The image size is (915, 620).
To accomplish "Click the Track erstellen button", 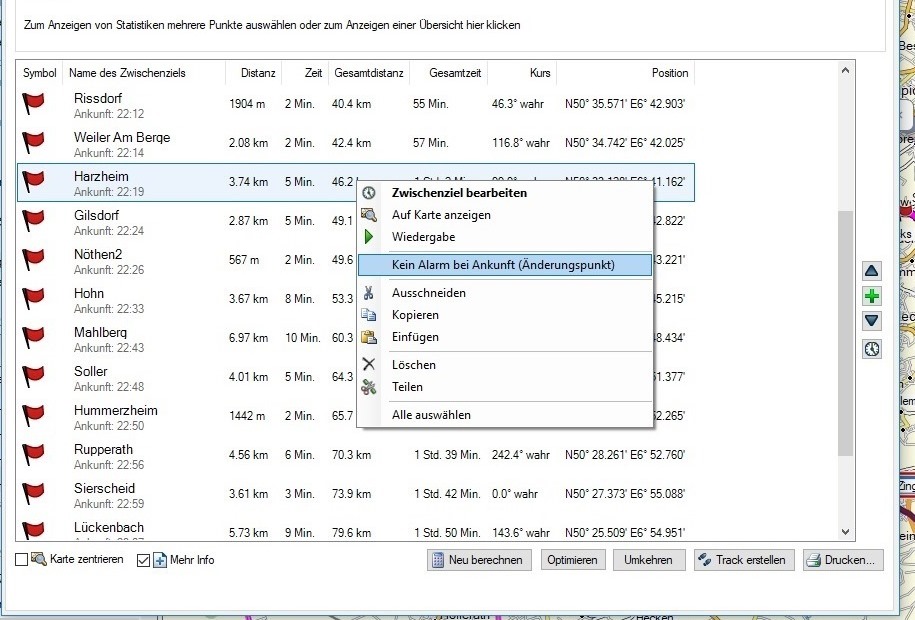I will (743, 560).
